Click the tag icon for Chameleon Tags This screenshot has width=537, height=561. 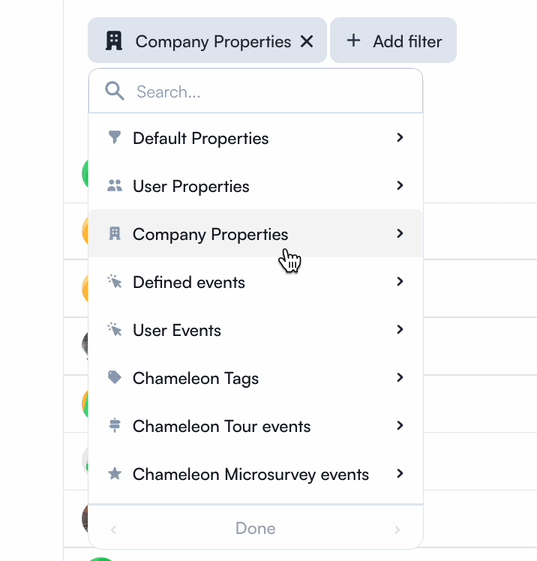tap(114, 377)
